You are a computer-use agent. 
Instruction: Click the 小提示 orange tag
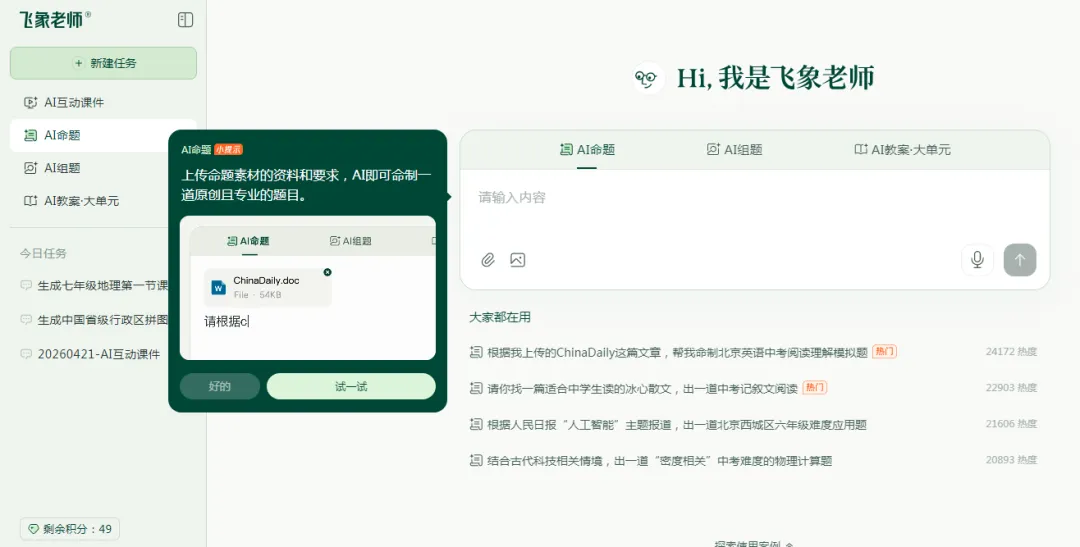[228, 149]
